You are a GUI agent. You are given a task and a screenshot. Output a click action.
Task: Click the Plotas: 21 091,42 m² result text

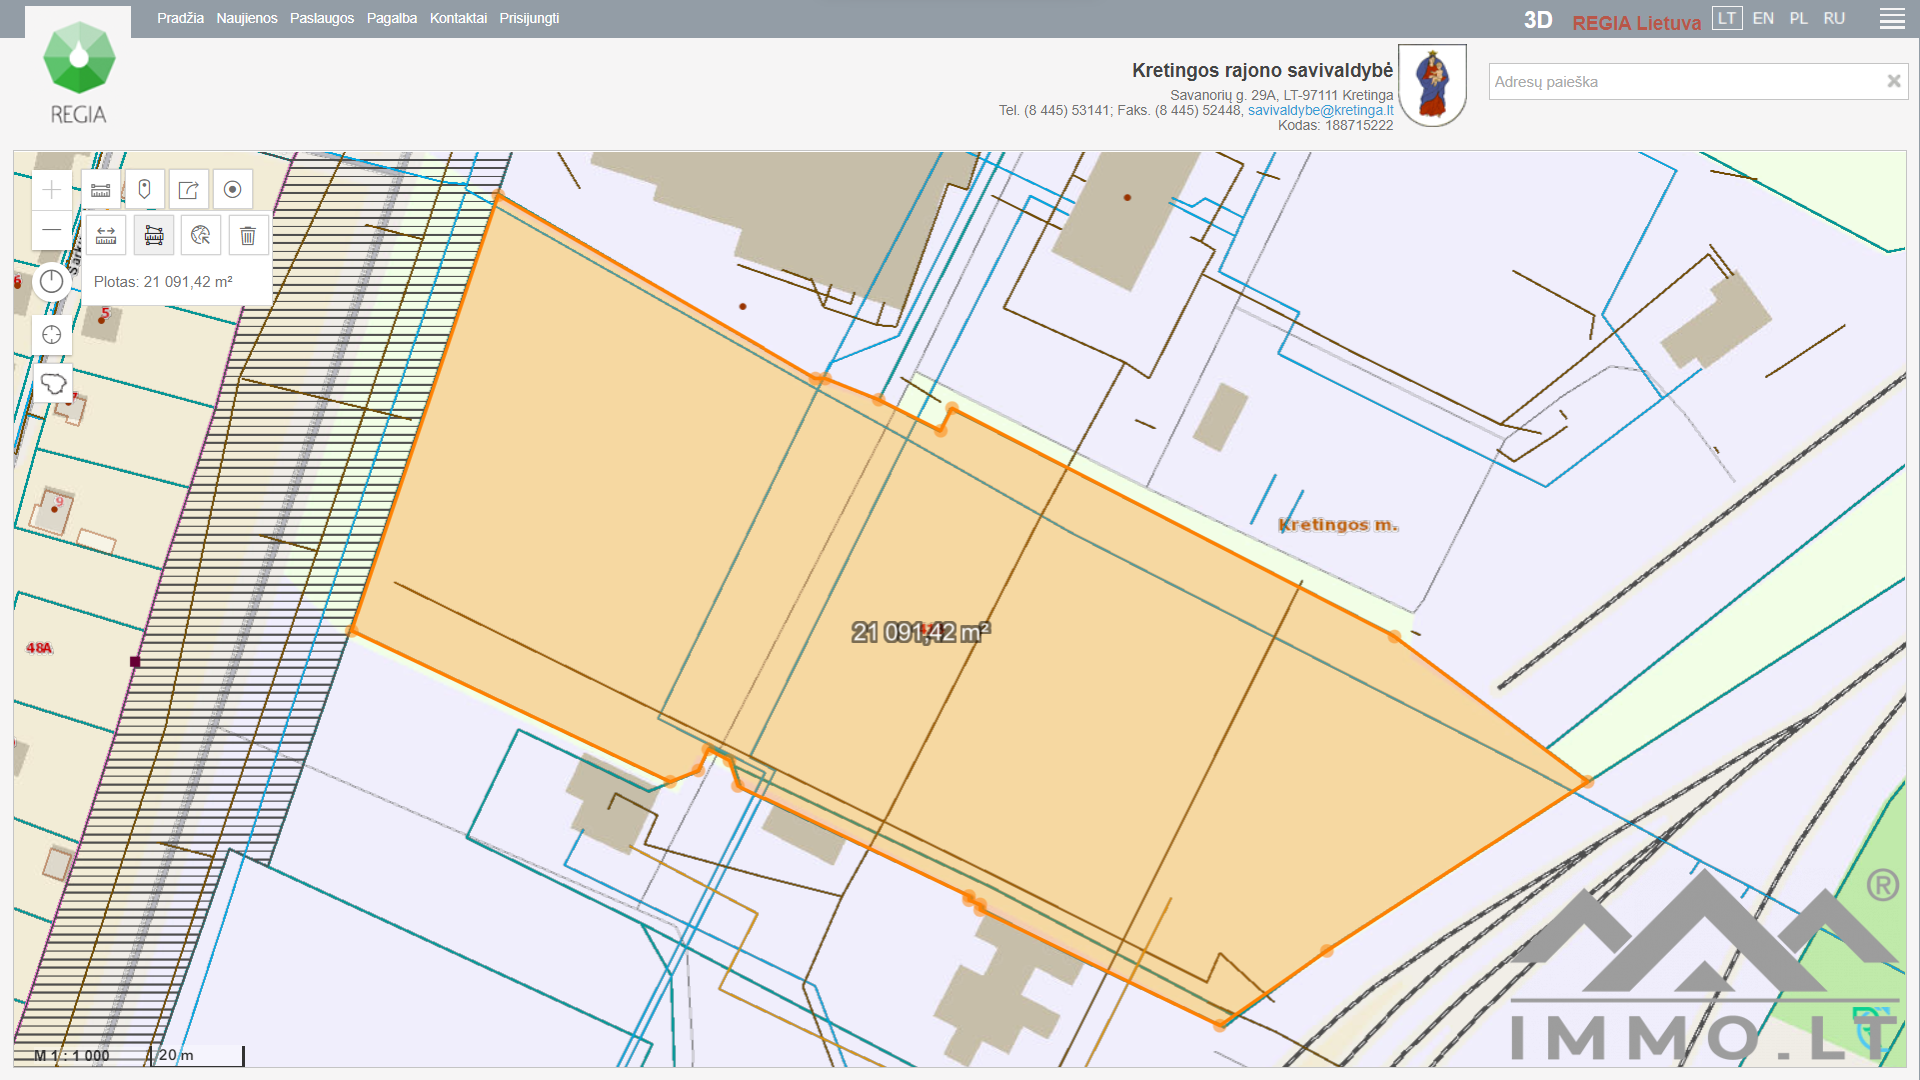click(x=163, y=282)
